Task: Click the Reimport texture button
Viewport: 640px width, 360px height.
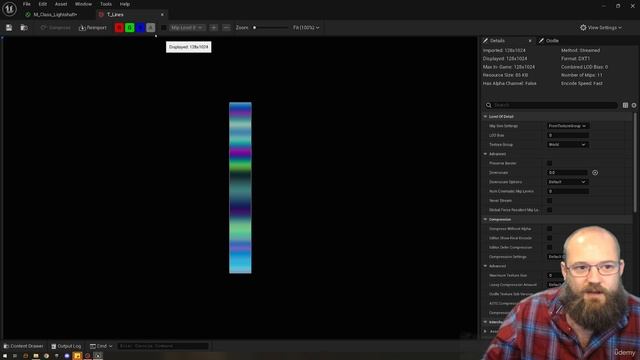Action: pos(93,28)
